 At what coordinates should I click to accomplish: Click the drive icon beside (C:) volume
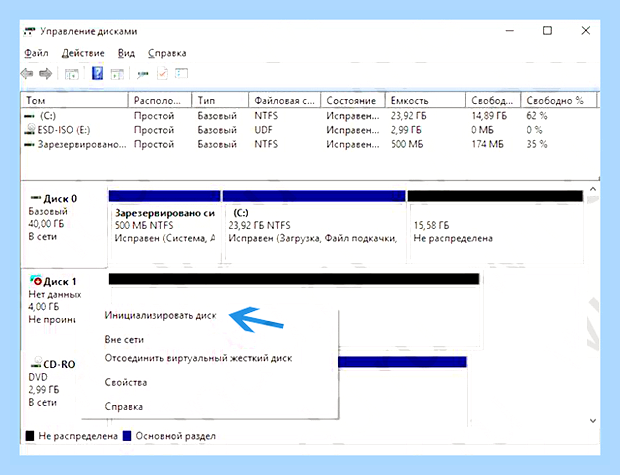coord(30,116)
